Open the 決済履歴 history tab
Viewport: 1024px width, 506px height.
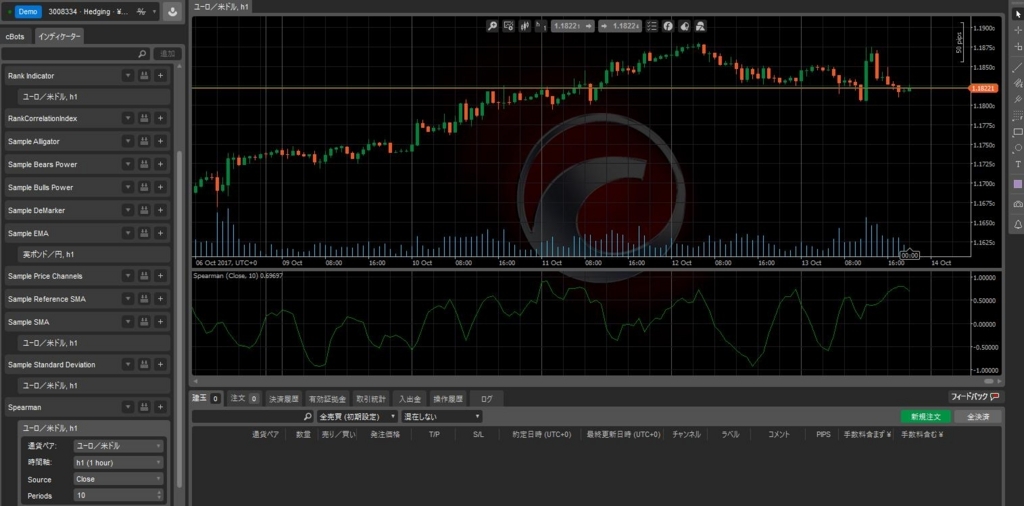pyautogui.click(x=283, y=398)
